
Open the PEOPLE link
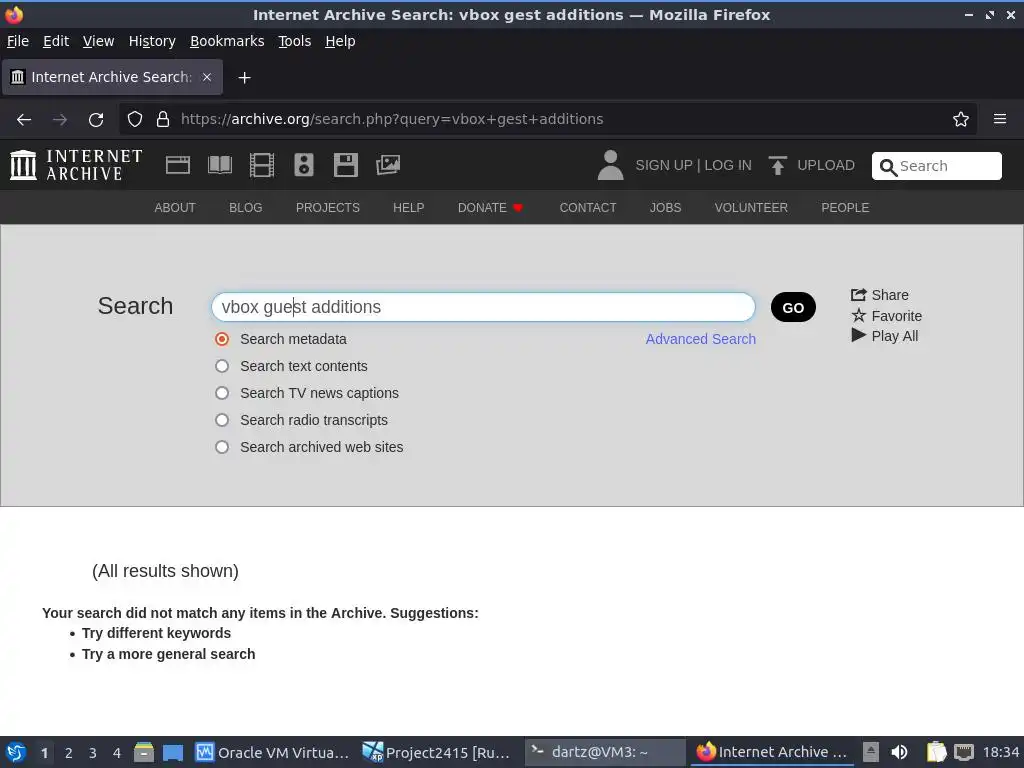click(845, 208)
